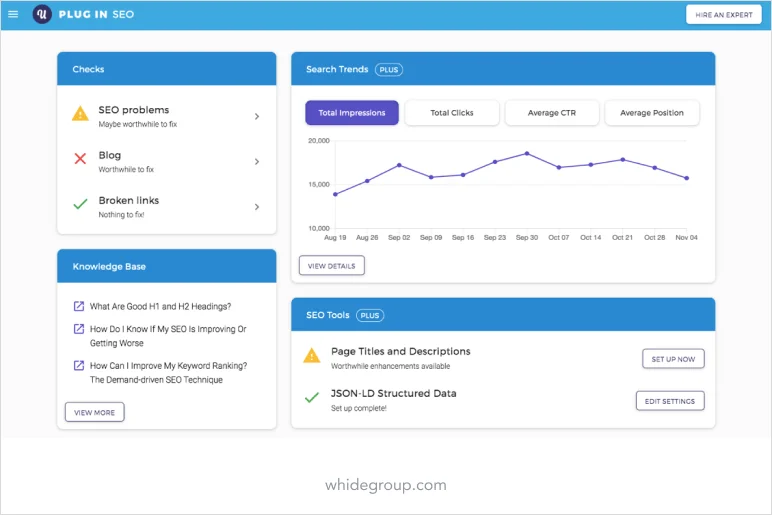Click the Blog check title text
The width and height of the screenshot is (772, 515).
110,155
